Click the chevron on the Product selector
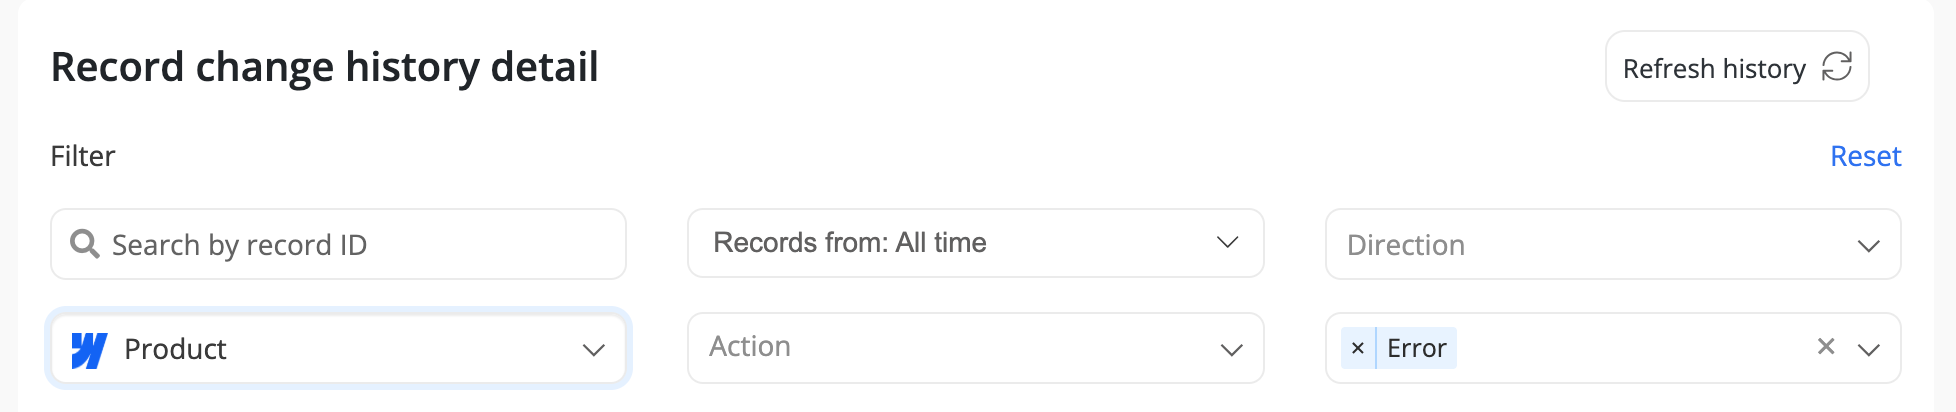The image size is (1956, 412). coord(593,349)
